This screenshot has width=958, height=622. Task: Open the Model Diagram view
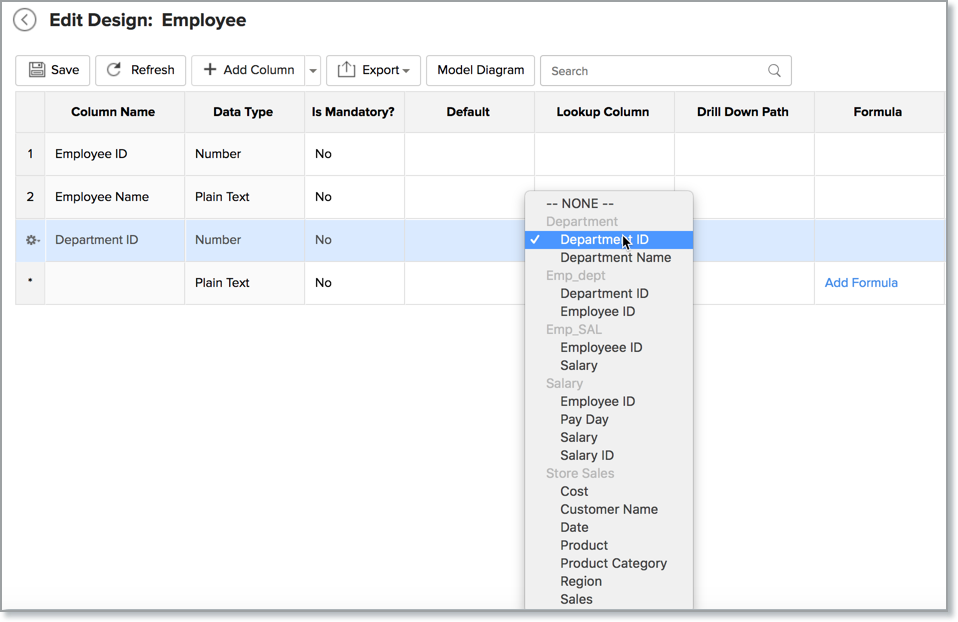click(480, 70)
